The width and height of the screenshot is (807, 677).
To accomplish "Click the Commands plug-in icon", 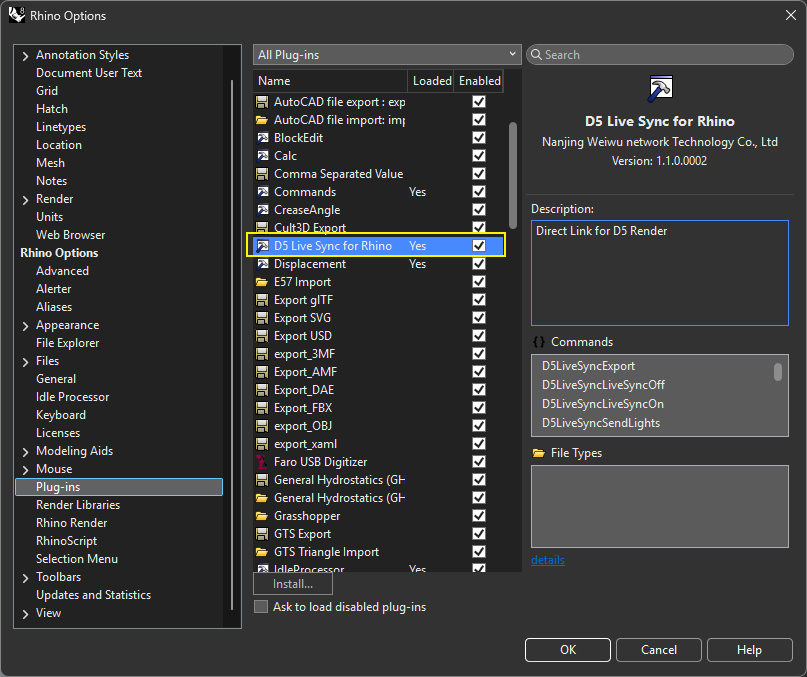I will pyautogui.click(x=262, y=192).
